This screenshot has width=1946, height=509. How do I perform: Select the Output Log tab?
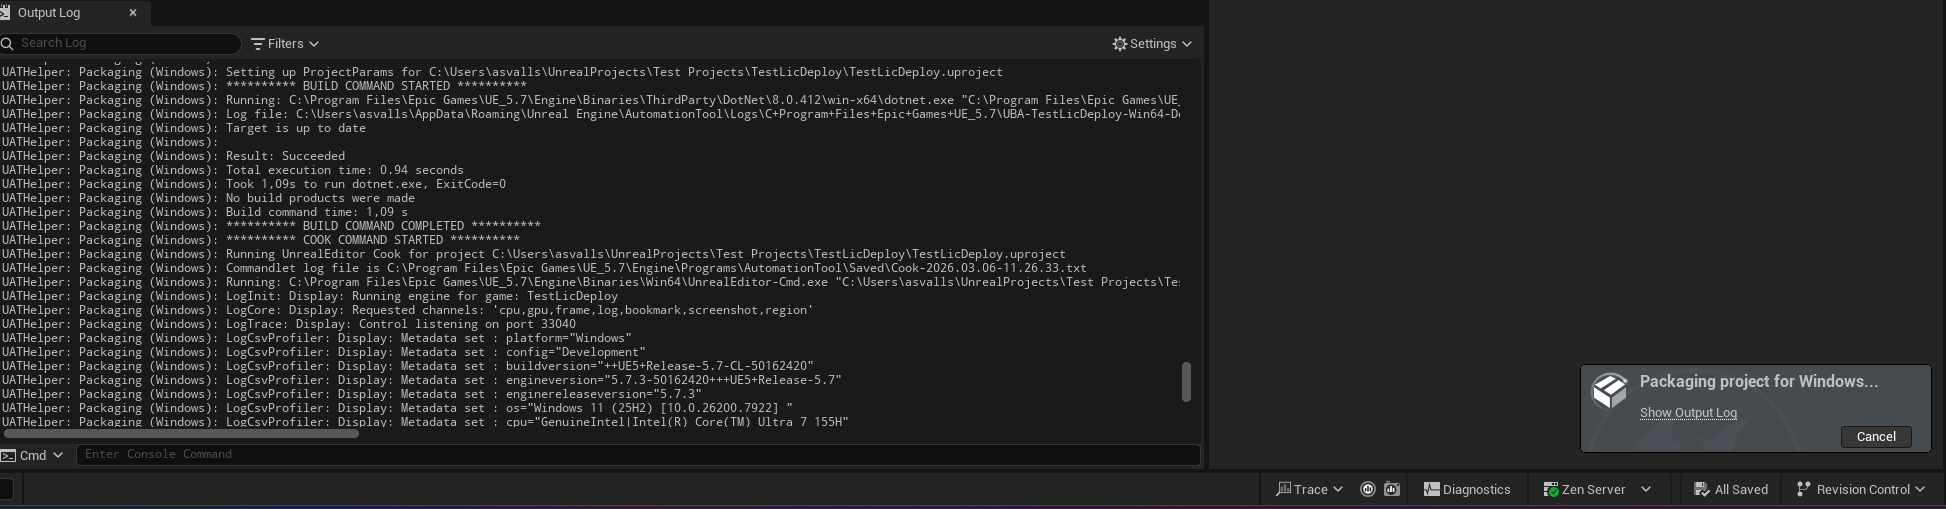[x=50, y=13]
